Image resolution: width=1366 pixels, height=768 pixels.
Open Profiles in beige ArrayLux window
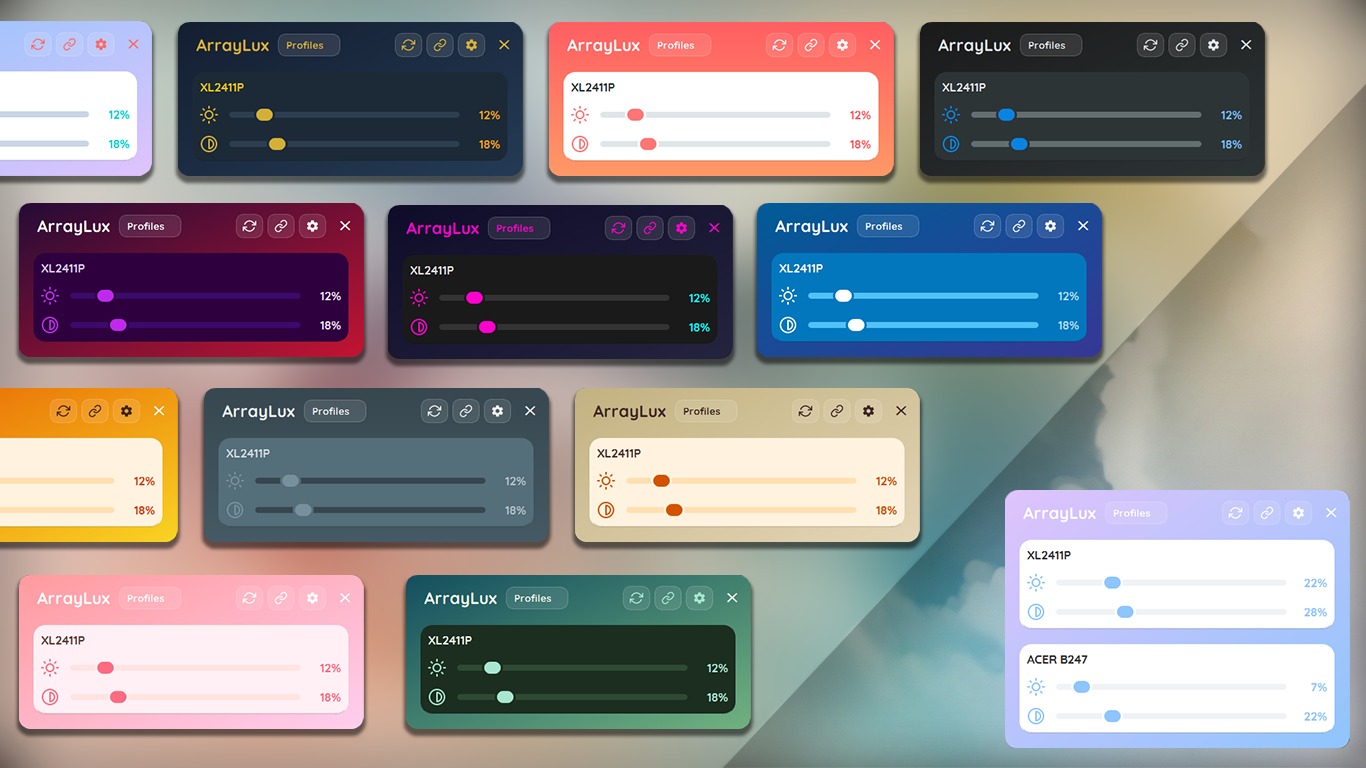point(706,411)
